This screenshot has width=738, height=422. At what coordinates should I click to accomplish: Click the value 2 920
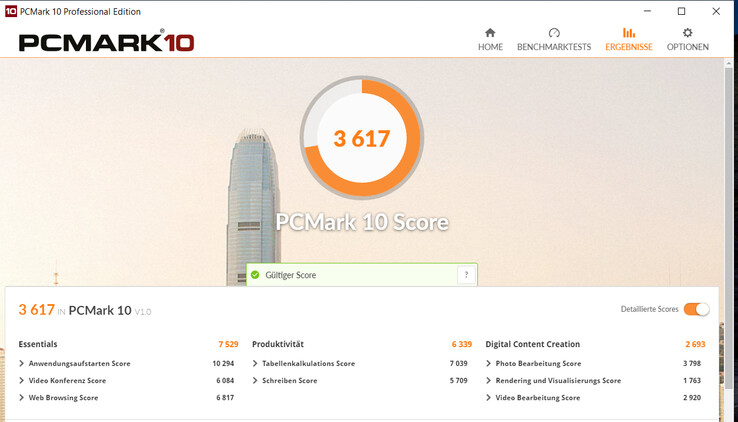click(x=692, y=398)
